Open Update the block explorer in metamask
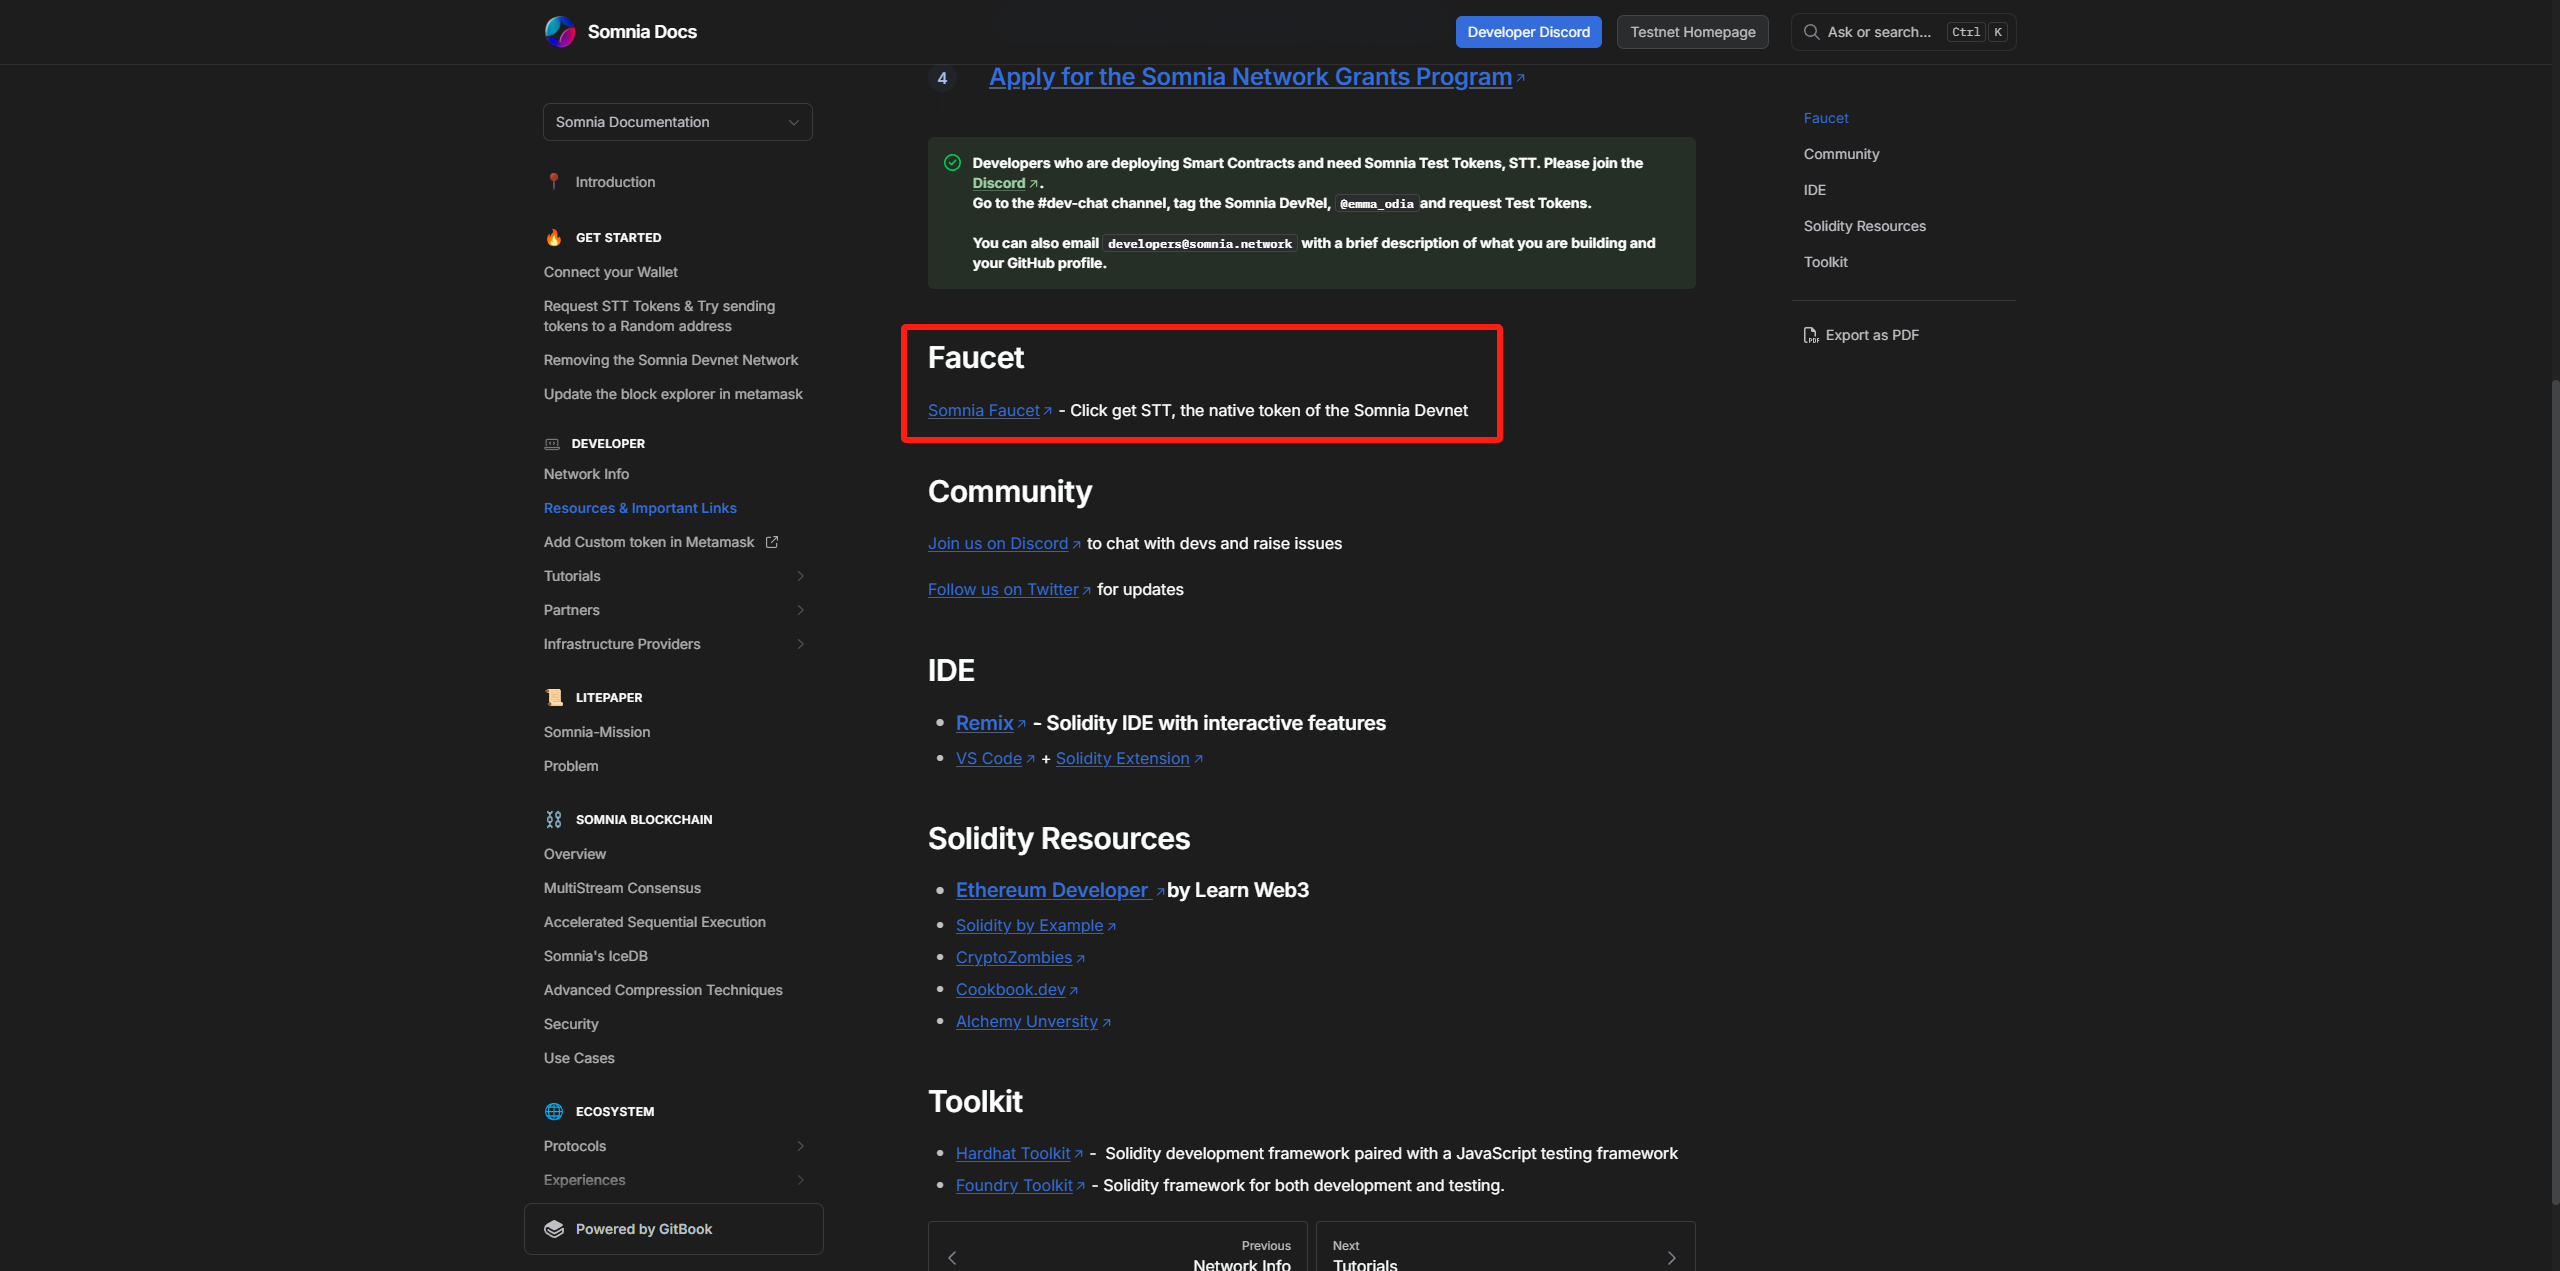Screen dimensions: 2560x1271 pyautogui.click(x=673, y=394)
